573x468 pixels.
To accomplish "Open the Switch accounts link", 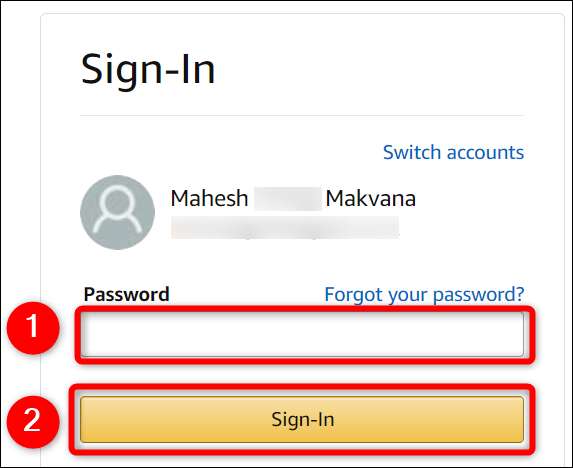I will point(453,152).
